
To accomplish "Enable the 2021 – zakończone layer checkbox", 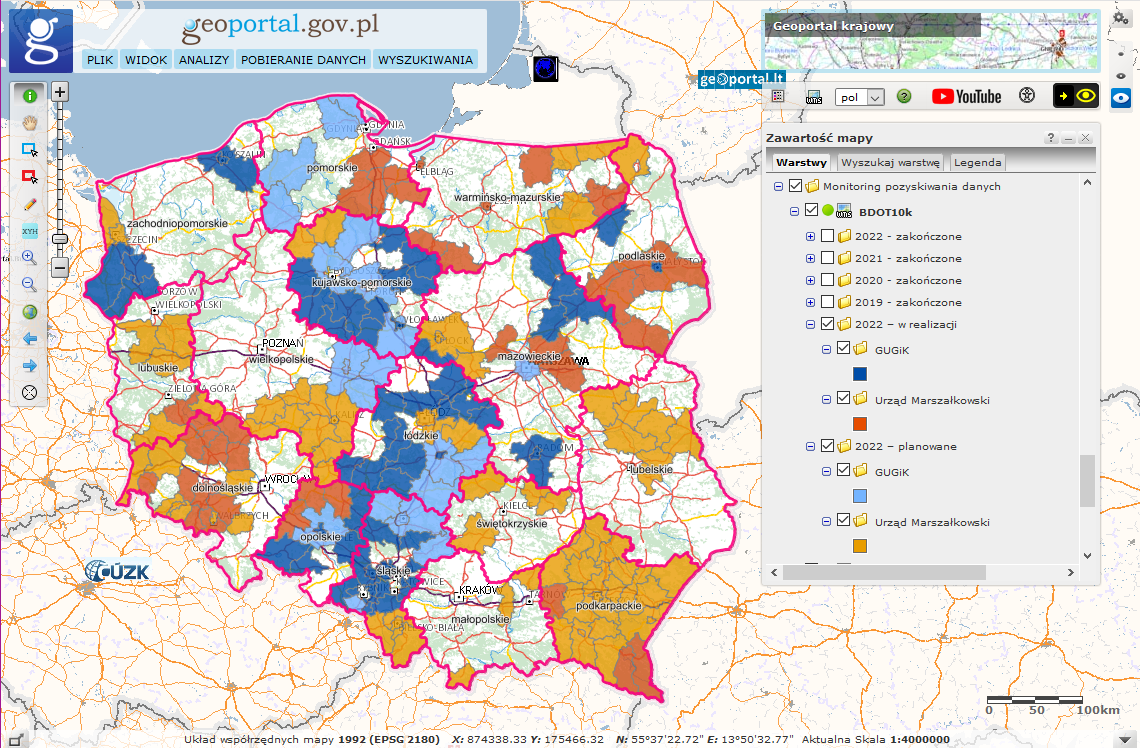I will pos(827,258).
